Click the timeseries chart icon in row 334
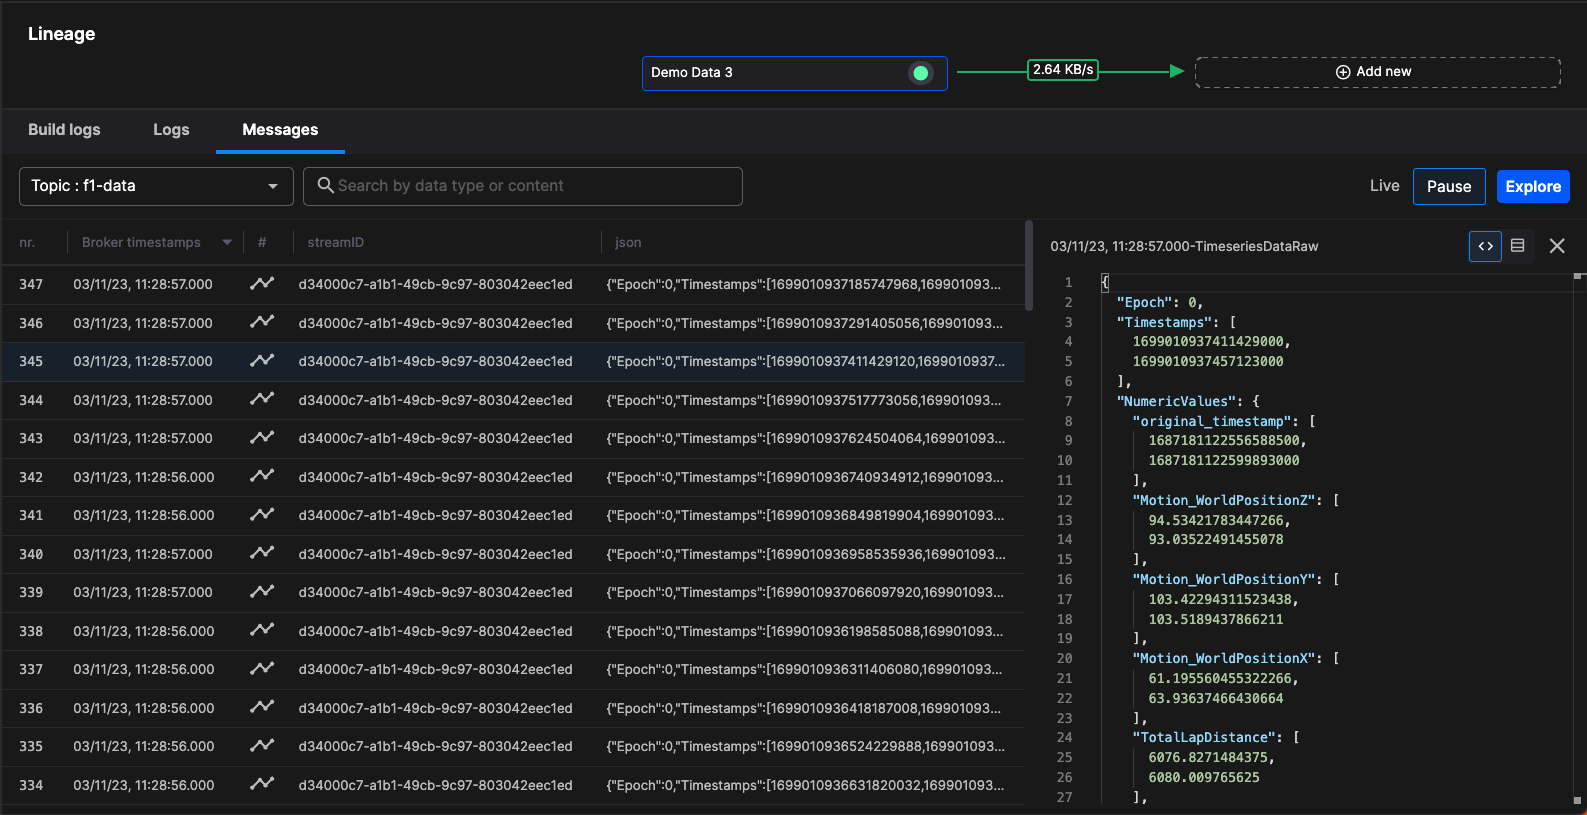Image resolution: width=1587 pixels, height=815 pixels. [262, 784]
